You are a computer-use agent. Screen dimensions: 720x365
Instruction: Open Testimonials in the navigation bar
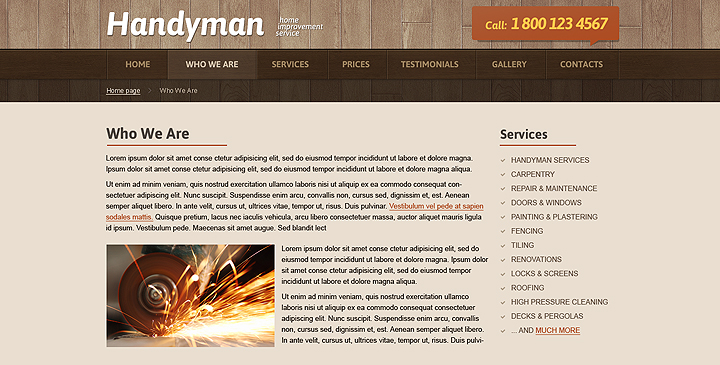pyautogui.click(x=430, y=64)
